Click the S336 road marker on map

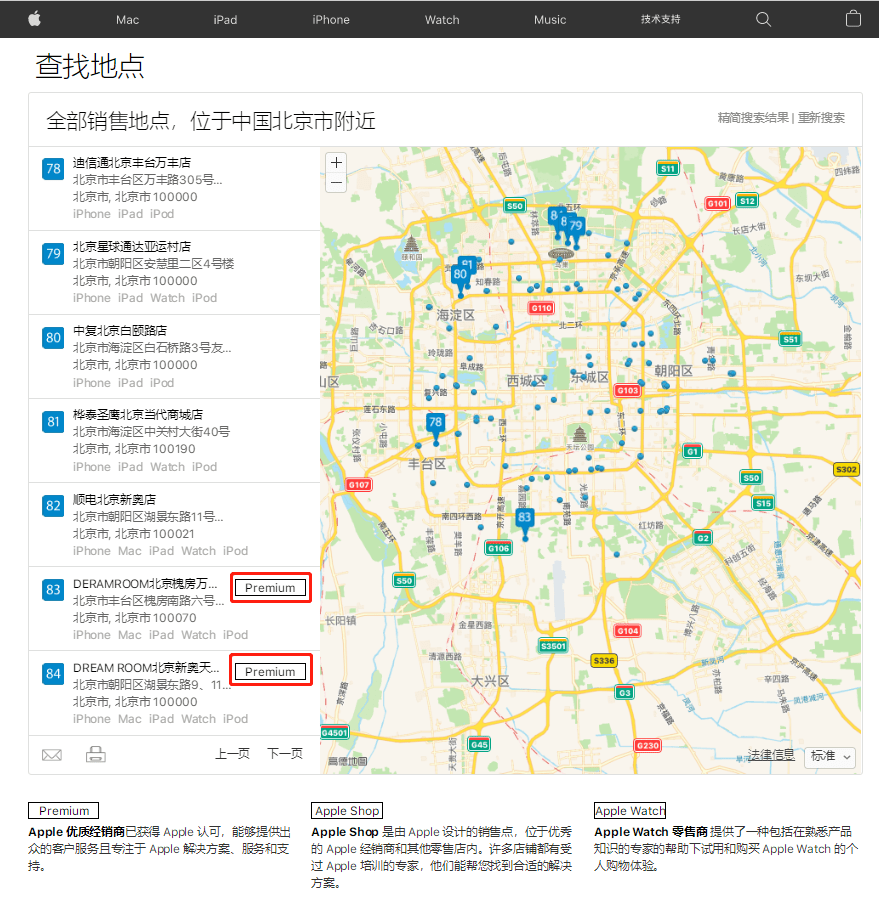tap(604, 660)
